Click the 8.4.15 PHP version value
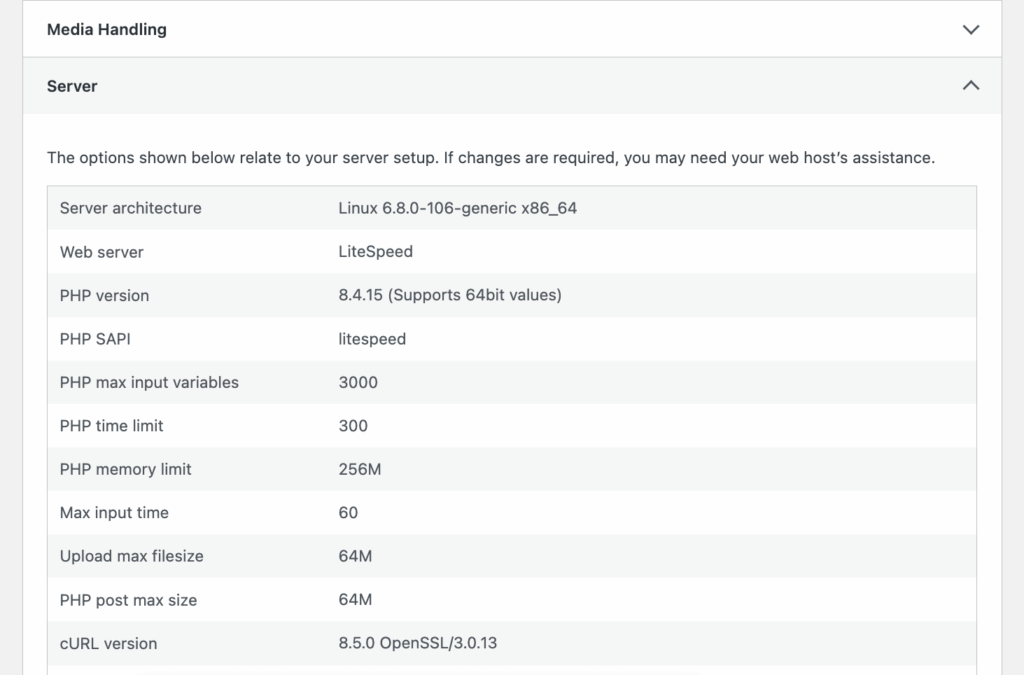Screen dimensions: 1024x675 [449, 296]
